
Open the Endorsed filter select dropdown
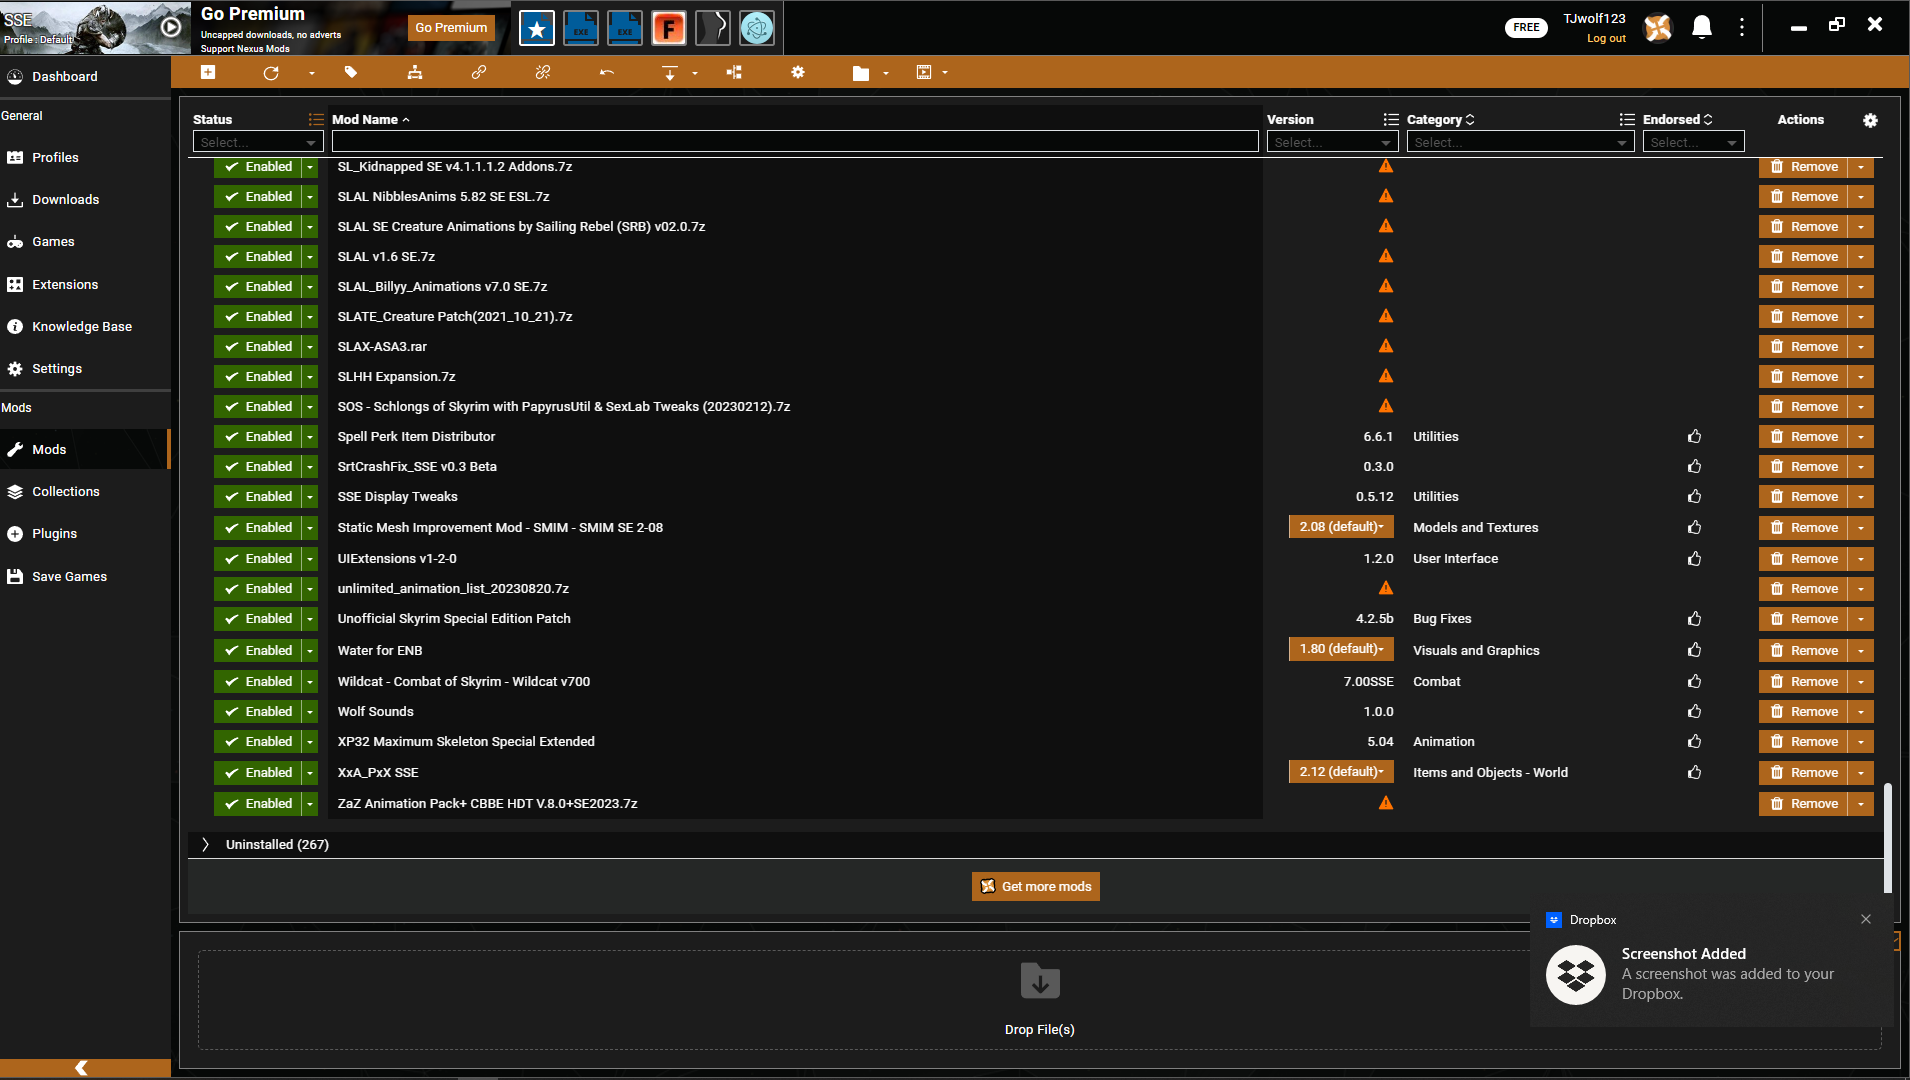click(x=1693, y=142)
